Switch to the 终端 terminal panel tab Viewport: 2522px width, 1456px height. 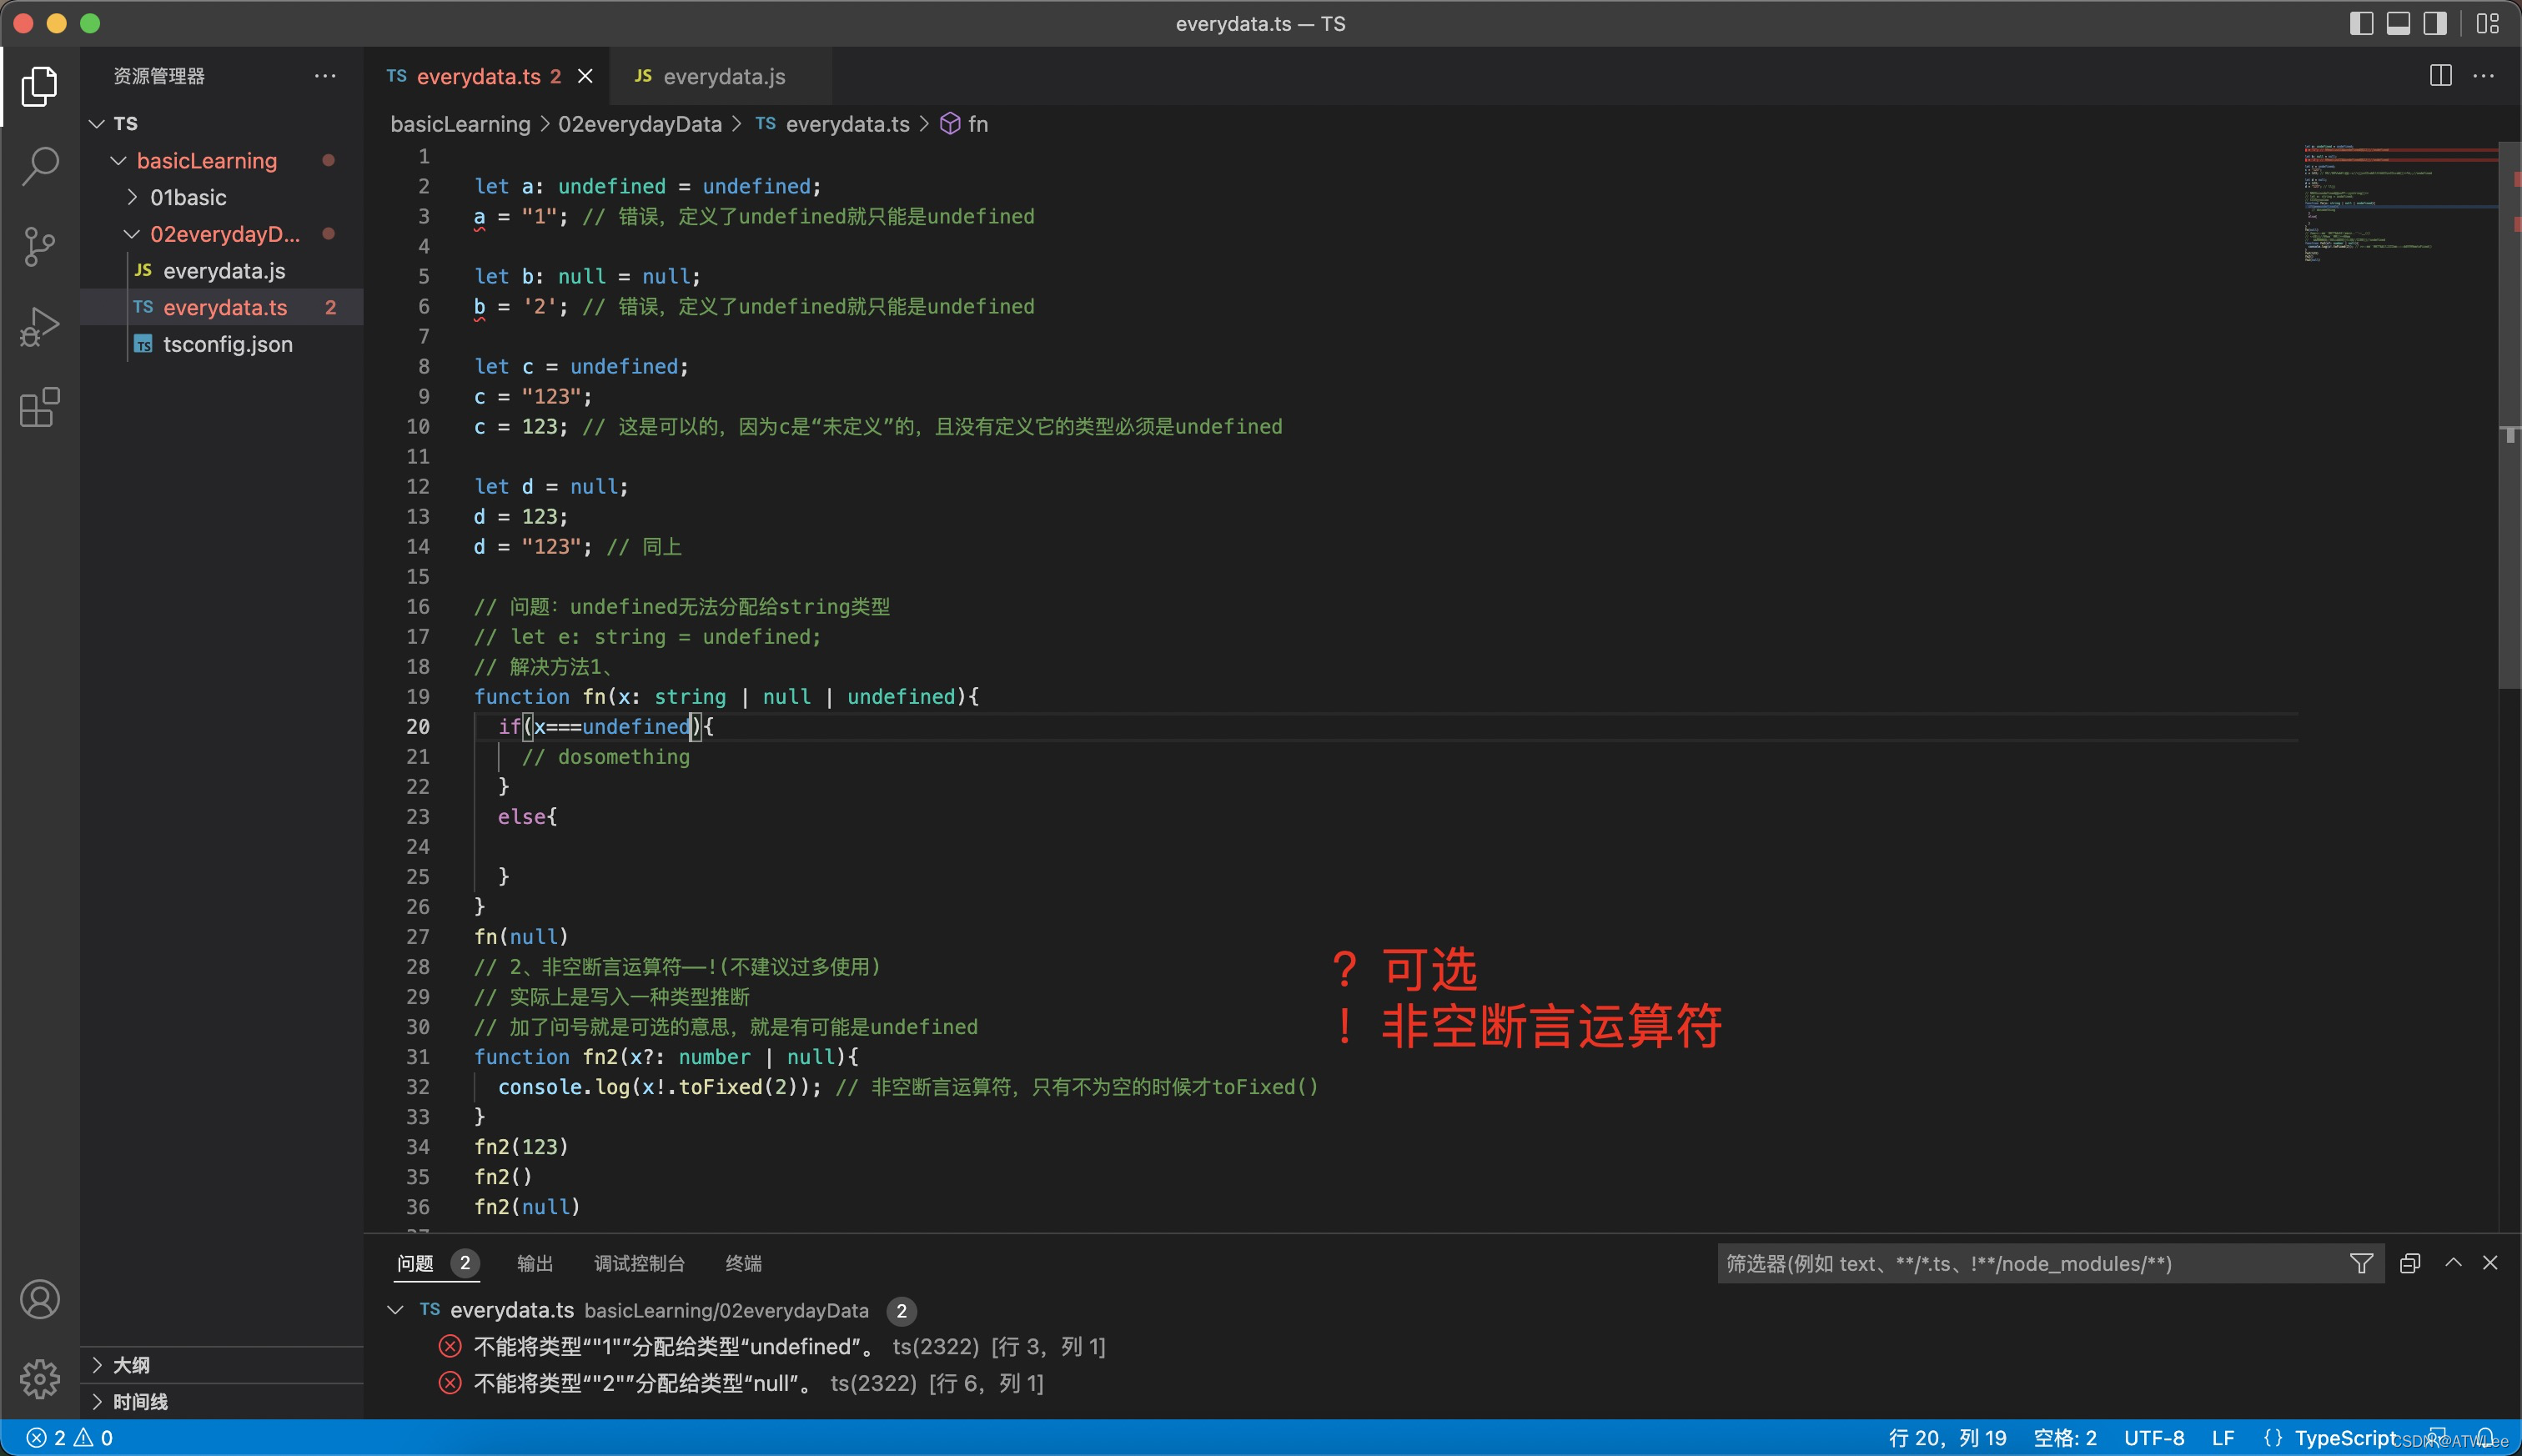click(x=743, y=1263)
